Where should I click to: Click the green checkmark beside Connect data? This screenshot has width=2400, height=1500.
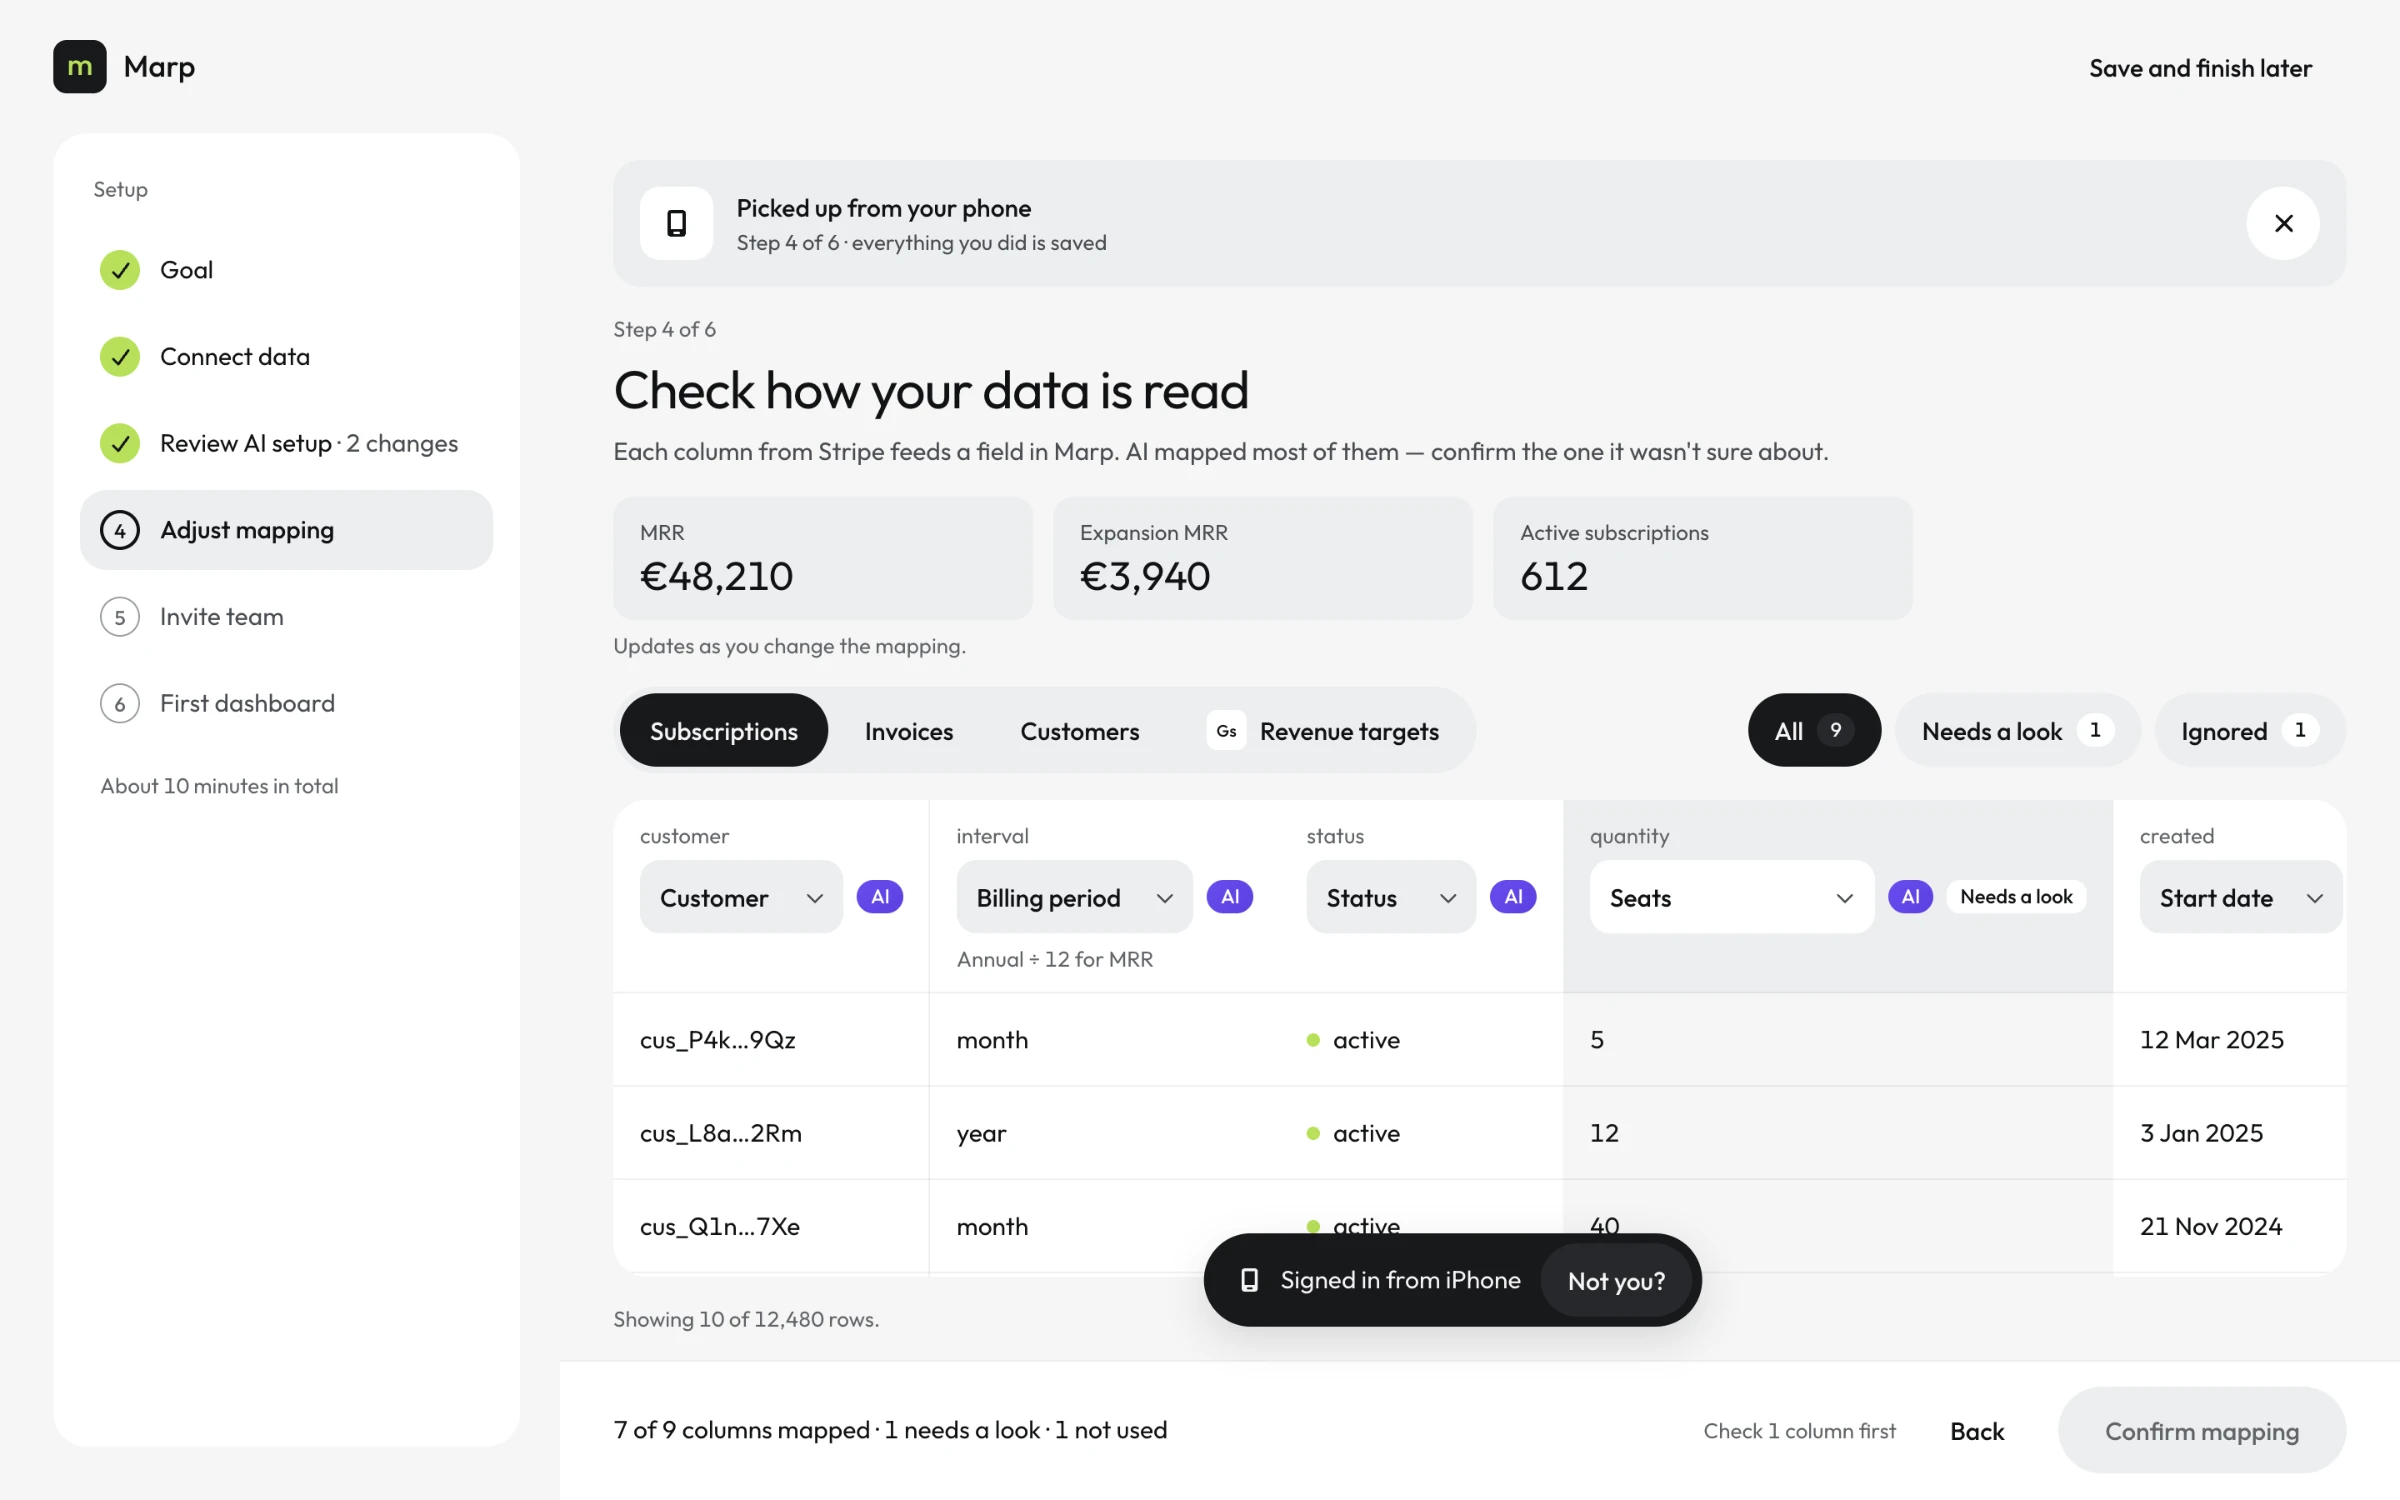tap(120, 357)
